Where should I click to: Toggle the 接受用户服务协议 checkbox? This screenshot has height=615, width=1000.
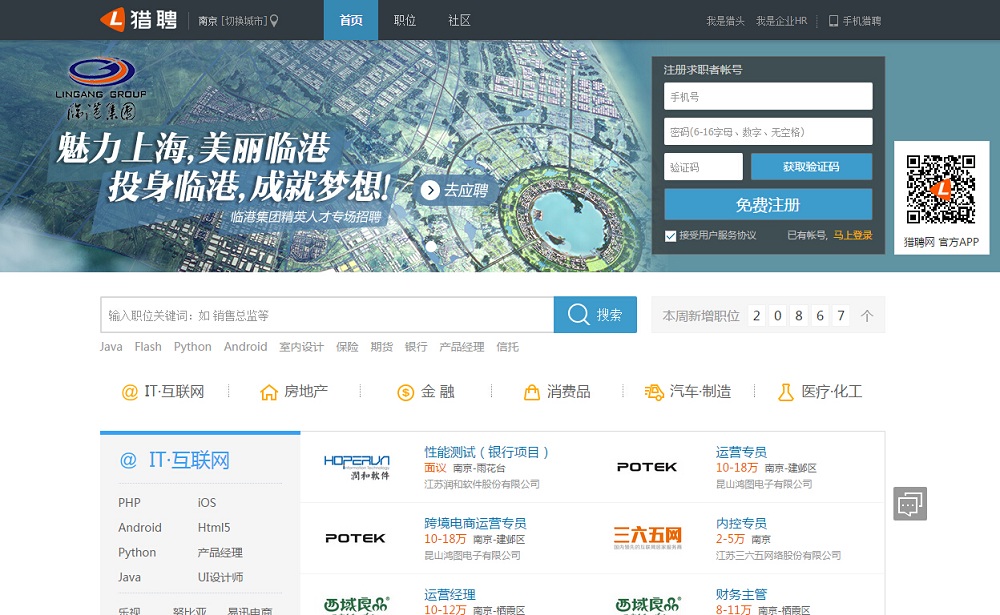(x=670, y=236)
